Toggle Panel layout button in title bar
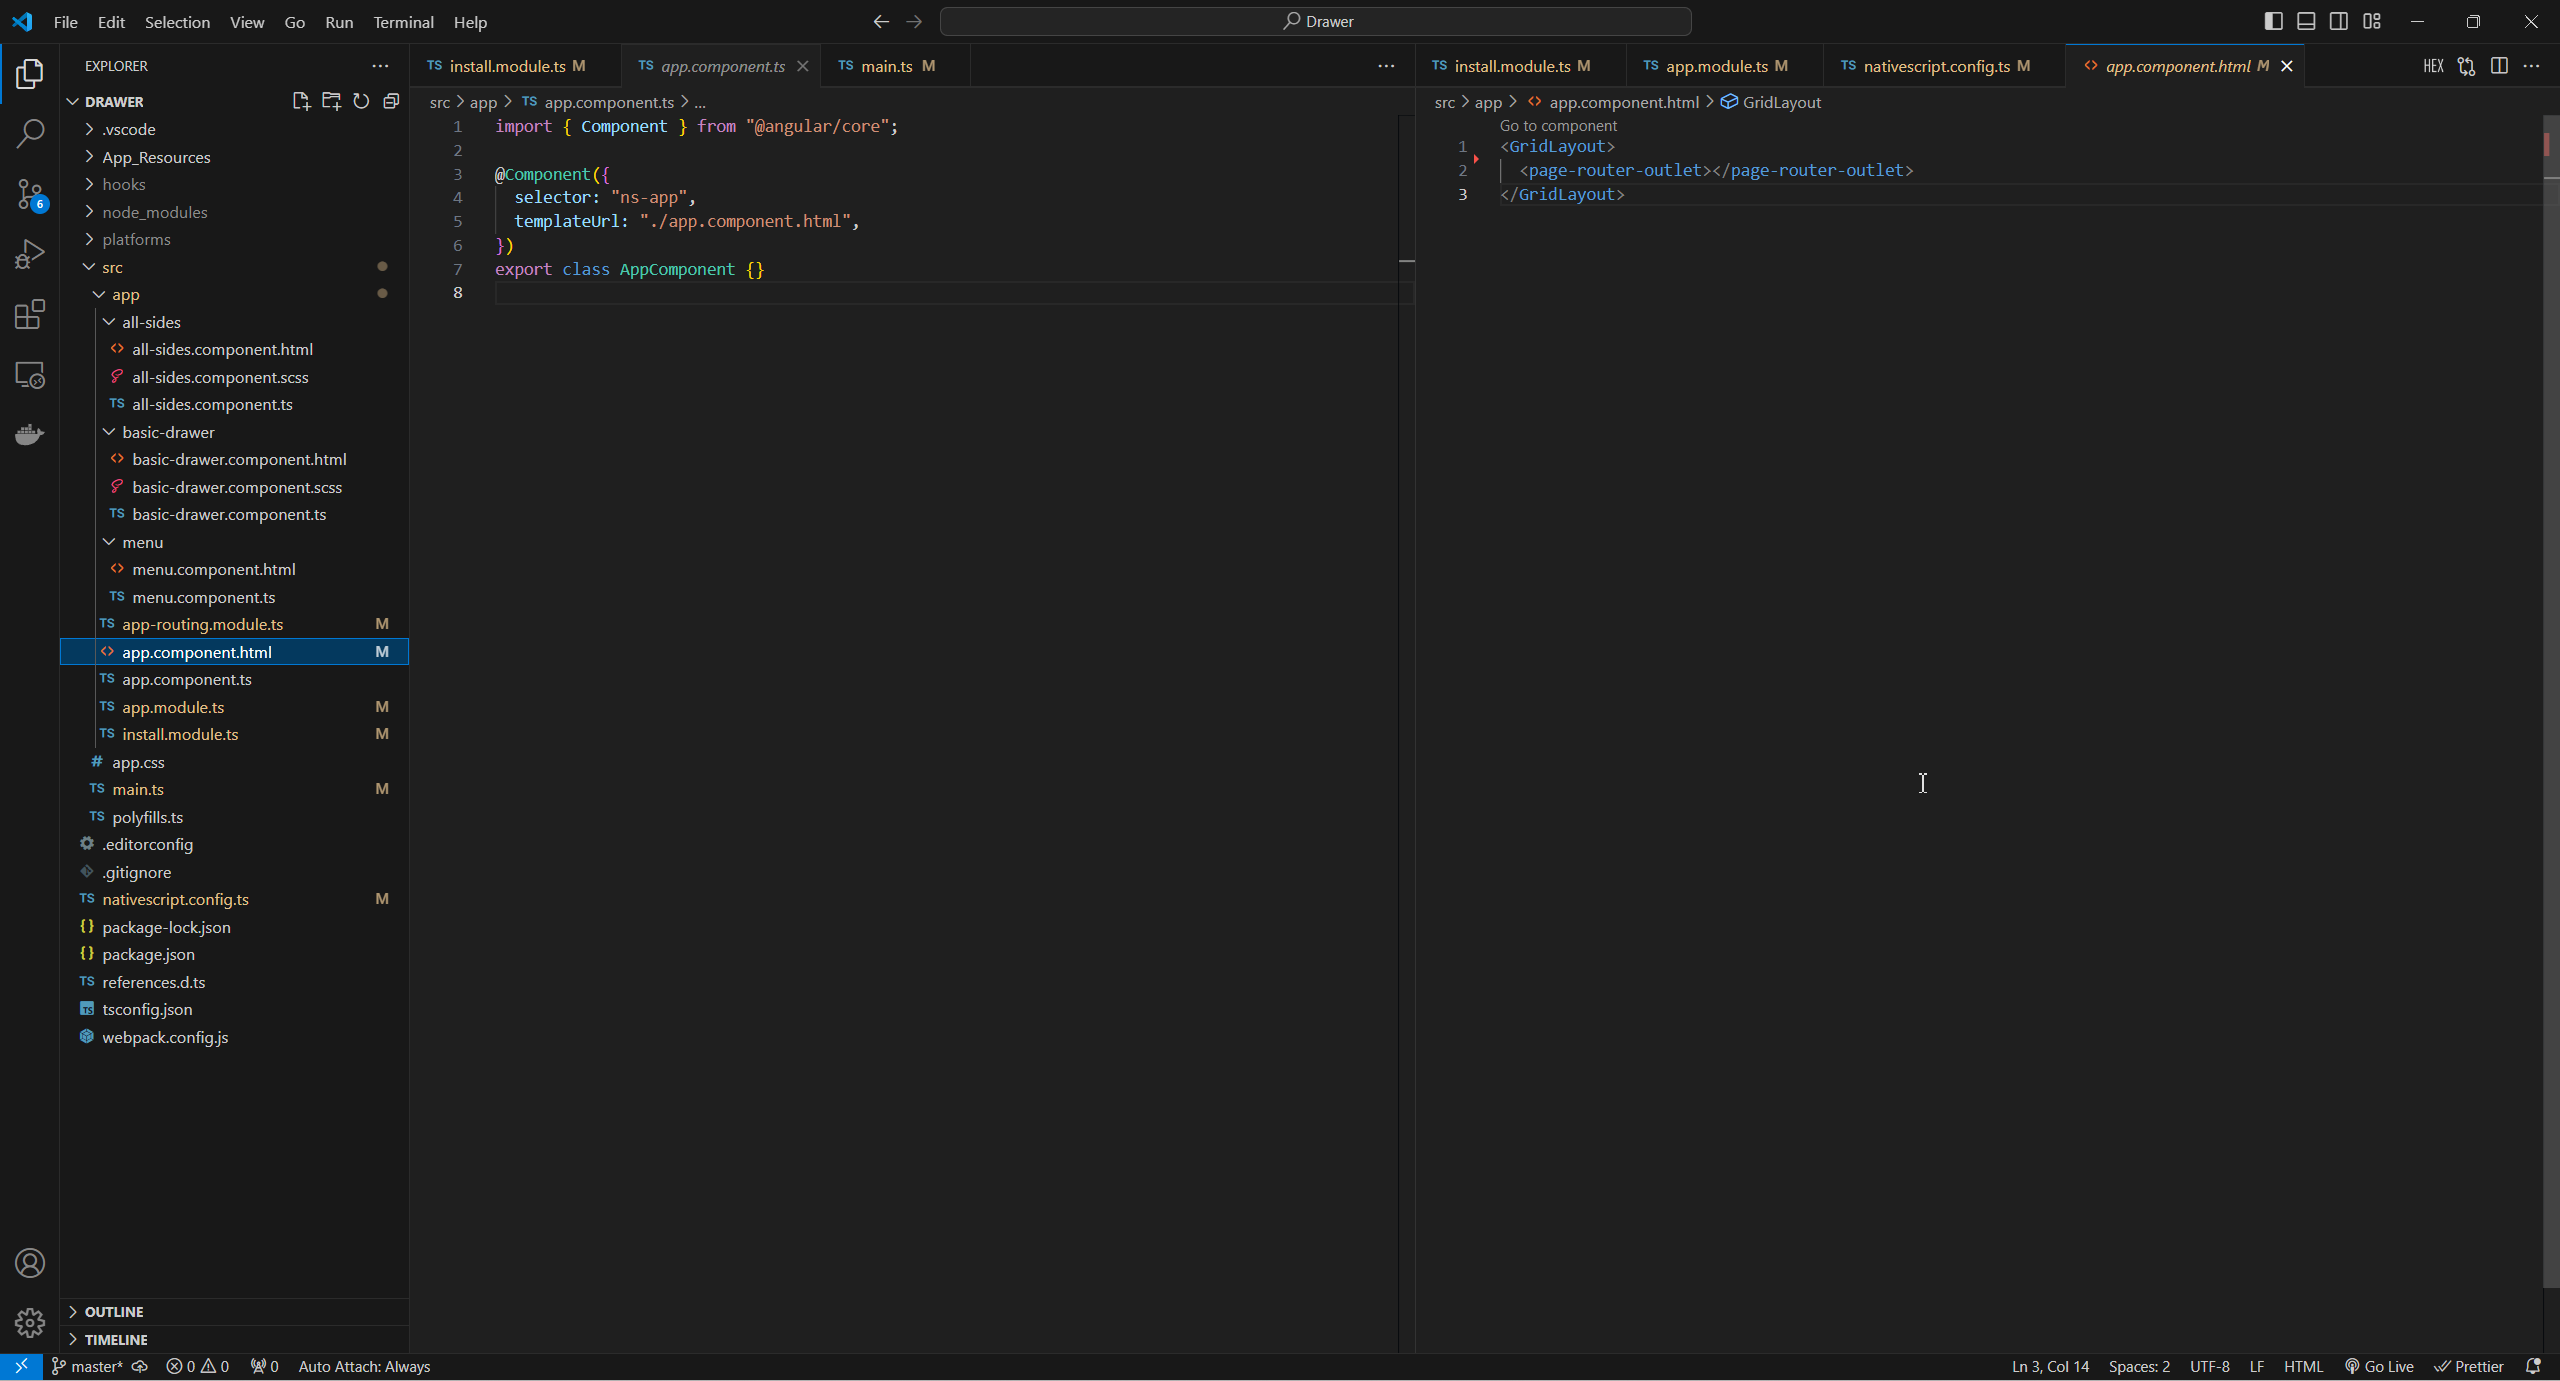The height and width of the screenshot is (1381, 2560). [2306, 21]
